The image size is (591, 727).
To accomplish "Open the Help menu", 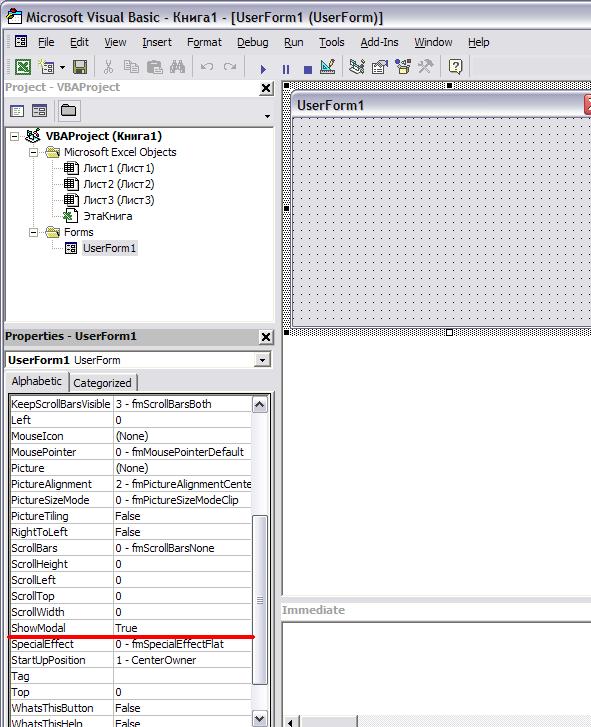I will [x=478, y=42].
